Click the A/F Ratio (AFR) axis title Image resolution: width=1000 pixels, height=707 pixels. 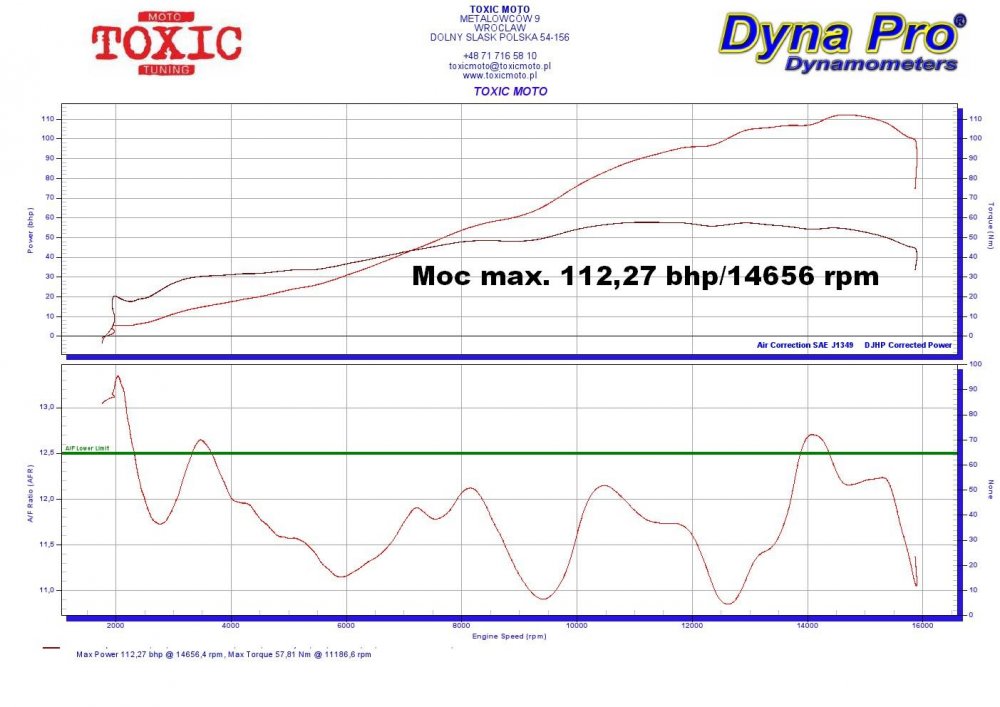click(x=30, y=498)
